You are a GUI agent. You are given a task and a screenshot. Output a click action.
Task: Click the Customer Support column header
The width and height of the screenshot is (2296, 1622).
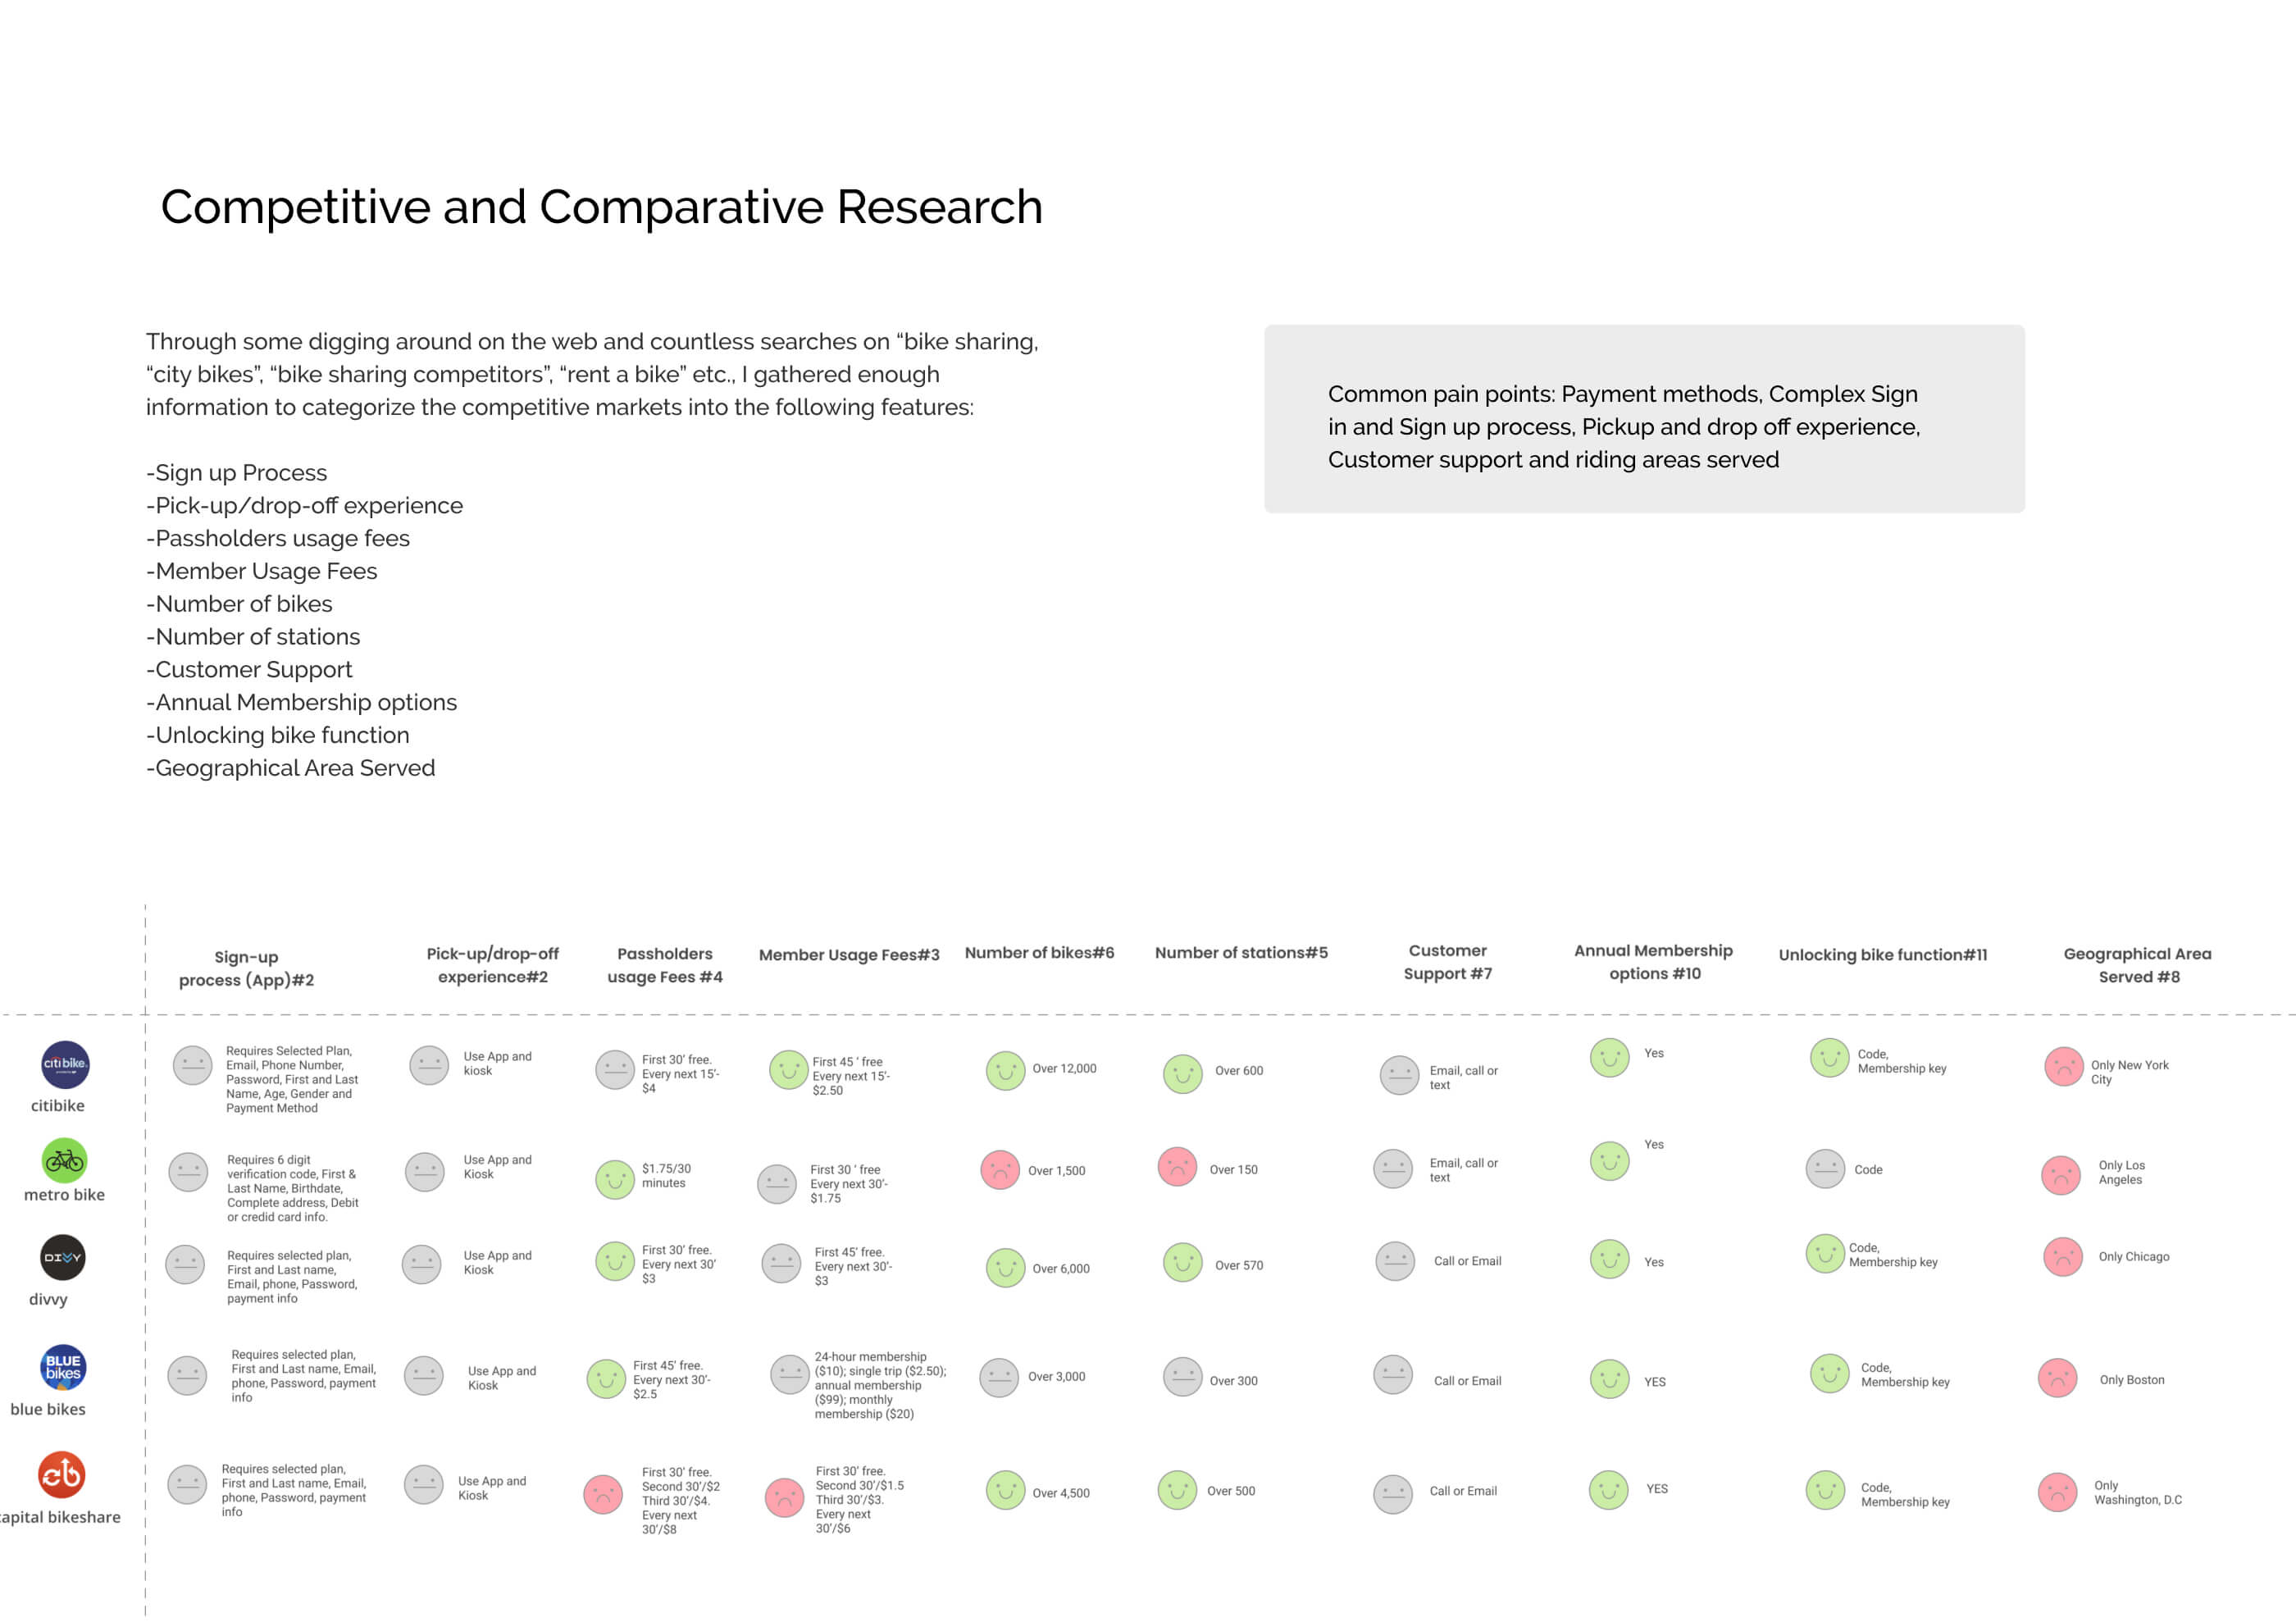pyautogui.click(x=1447, y=962)
